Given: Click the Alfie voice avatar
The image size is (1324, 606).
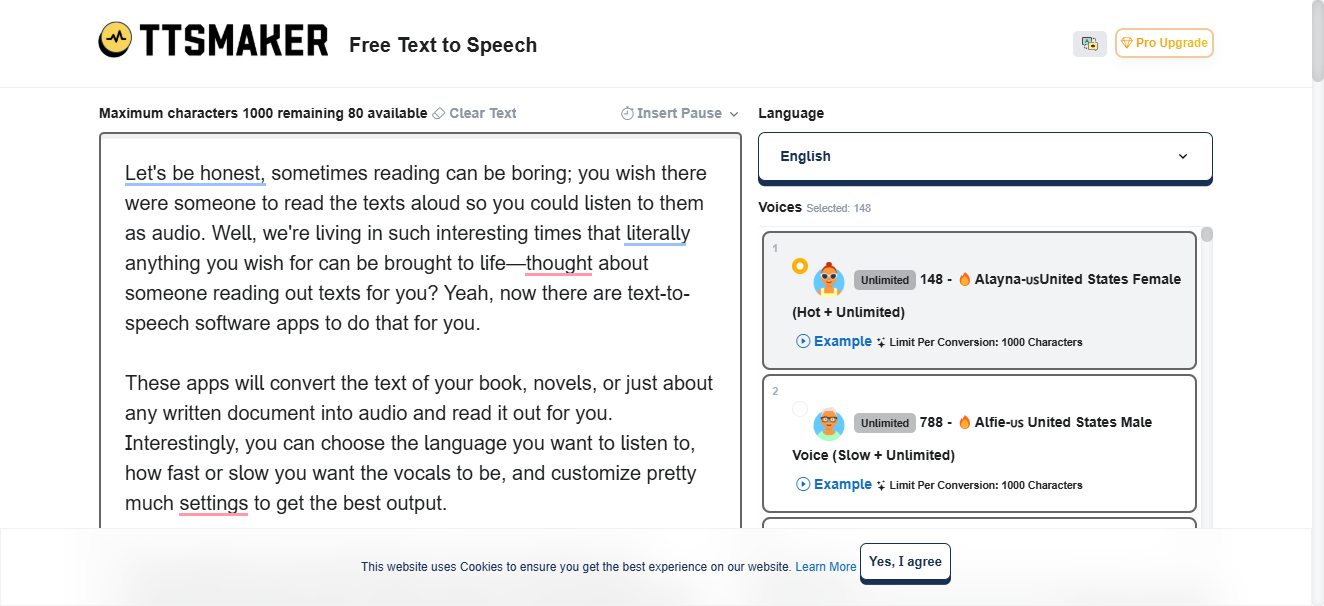Looking at the screenshot, I should coord(829,423).
